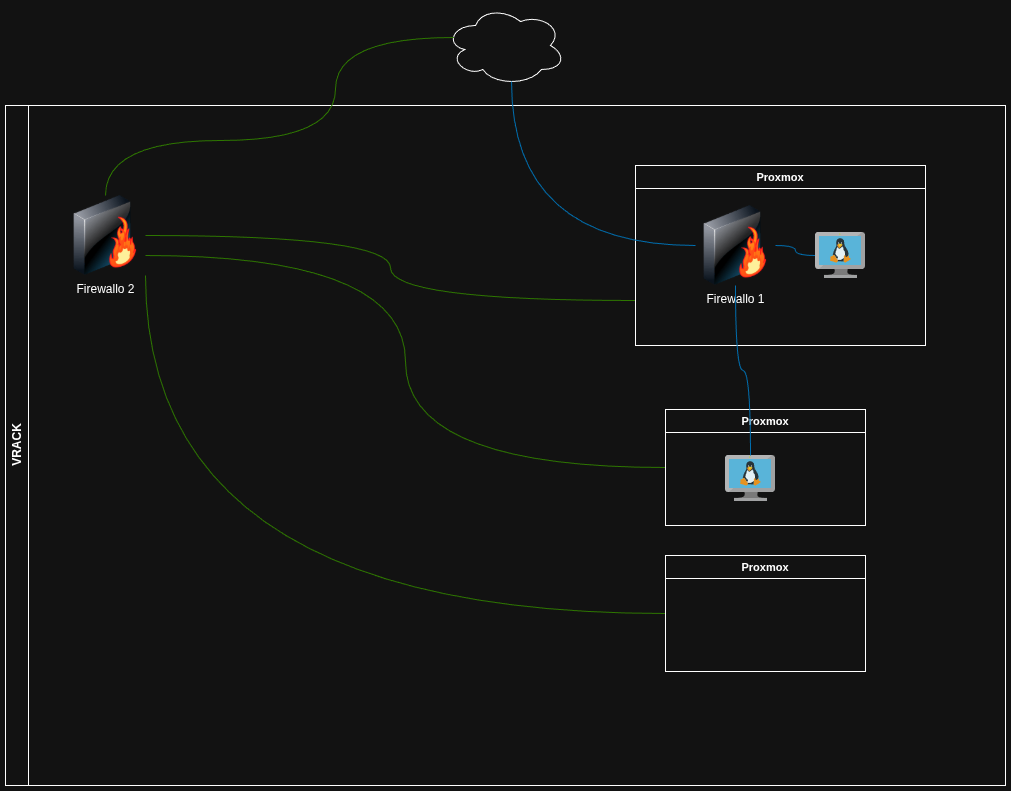1011x791 pixels.
Task: Select the middle Proxmox container header
Action: pyautogui.click(x=765, y=421)
